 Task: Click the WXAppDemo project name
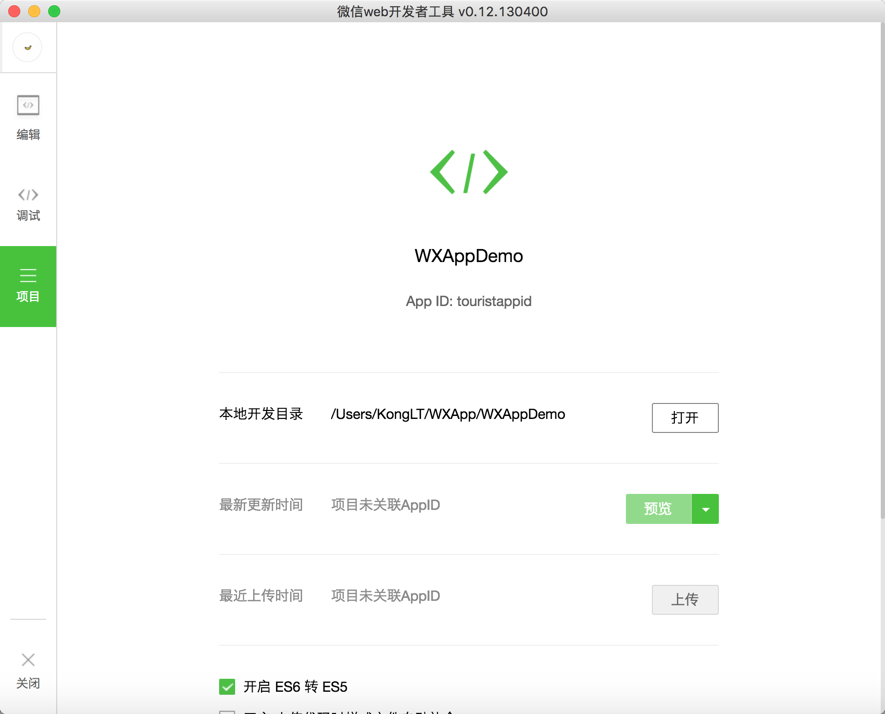[x=468, y=256]
